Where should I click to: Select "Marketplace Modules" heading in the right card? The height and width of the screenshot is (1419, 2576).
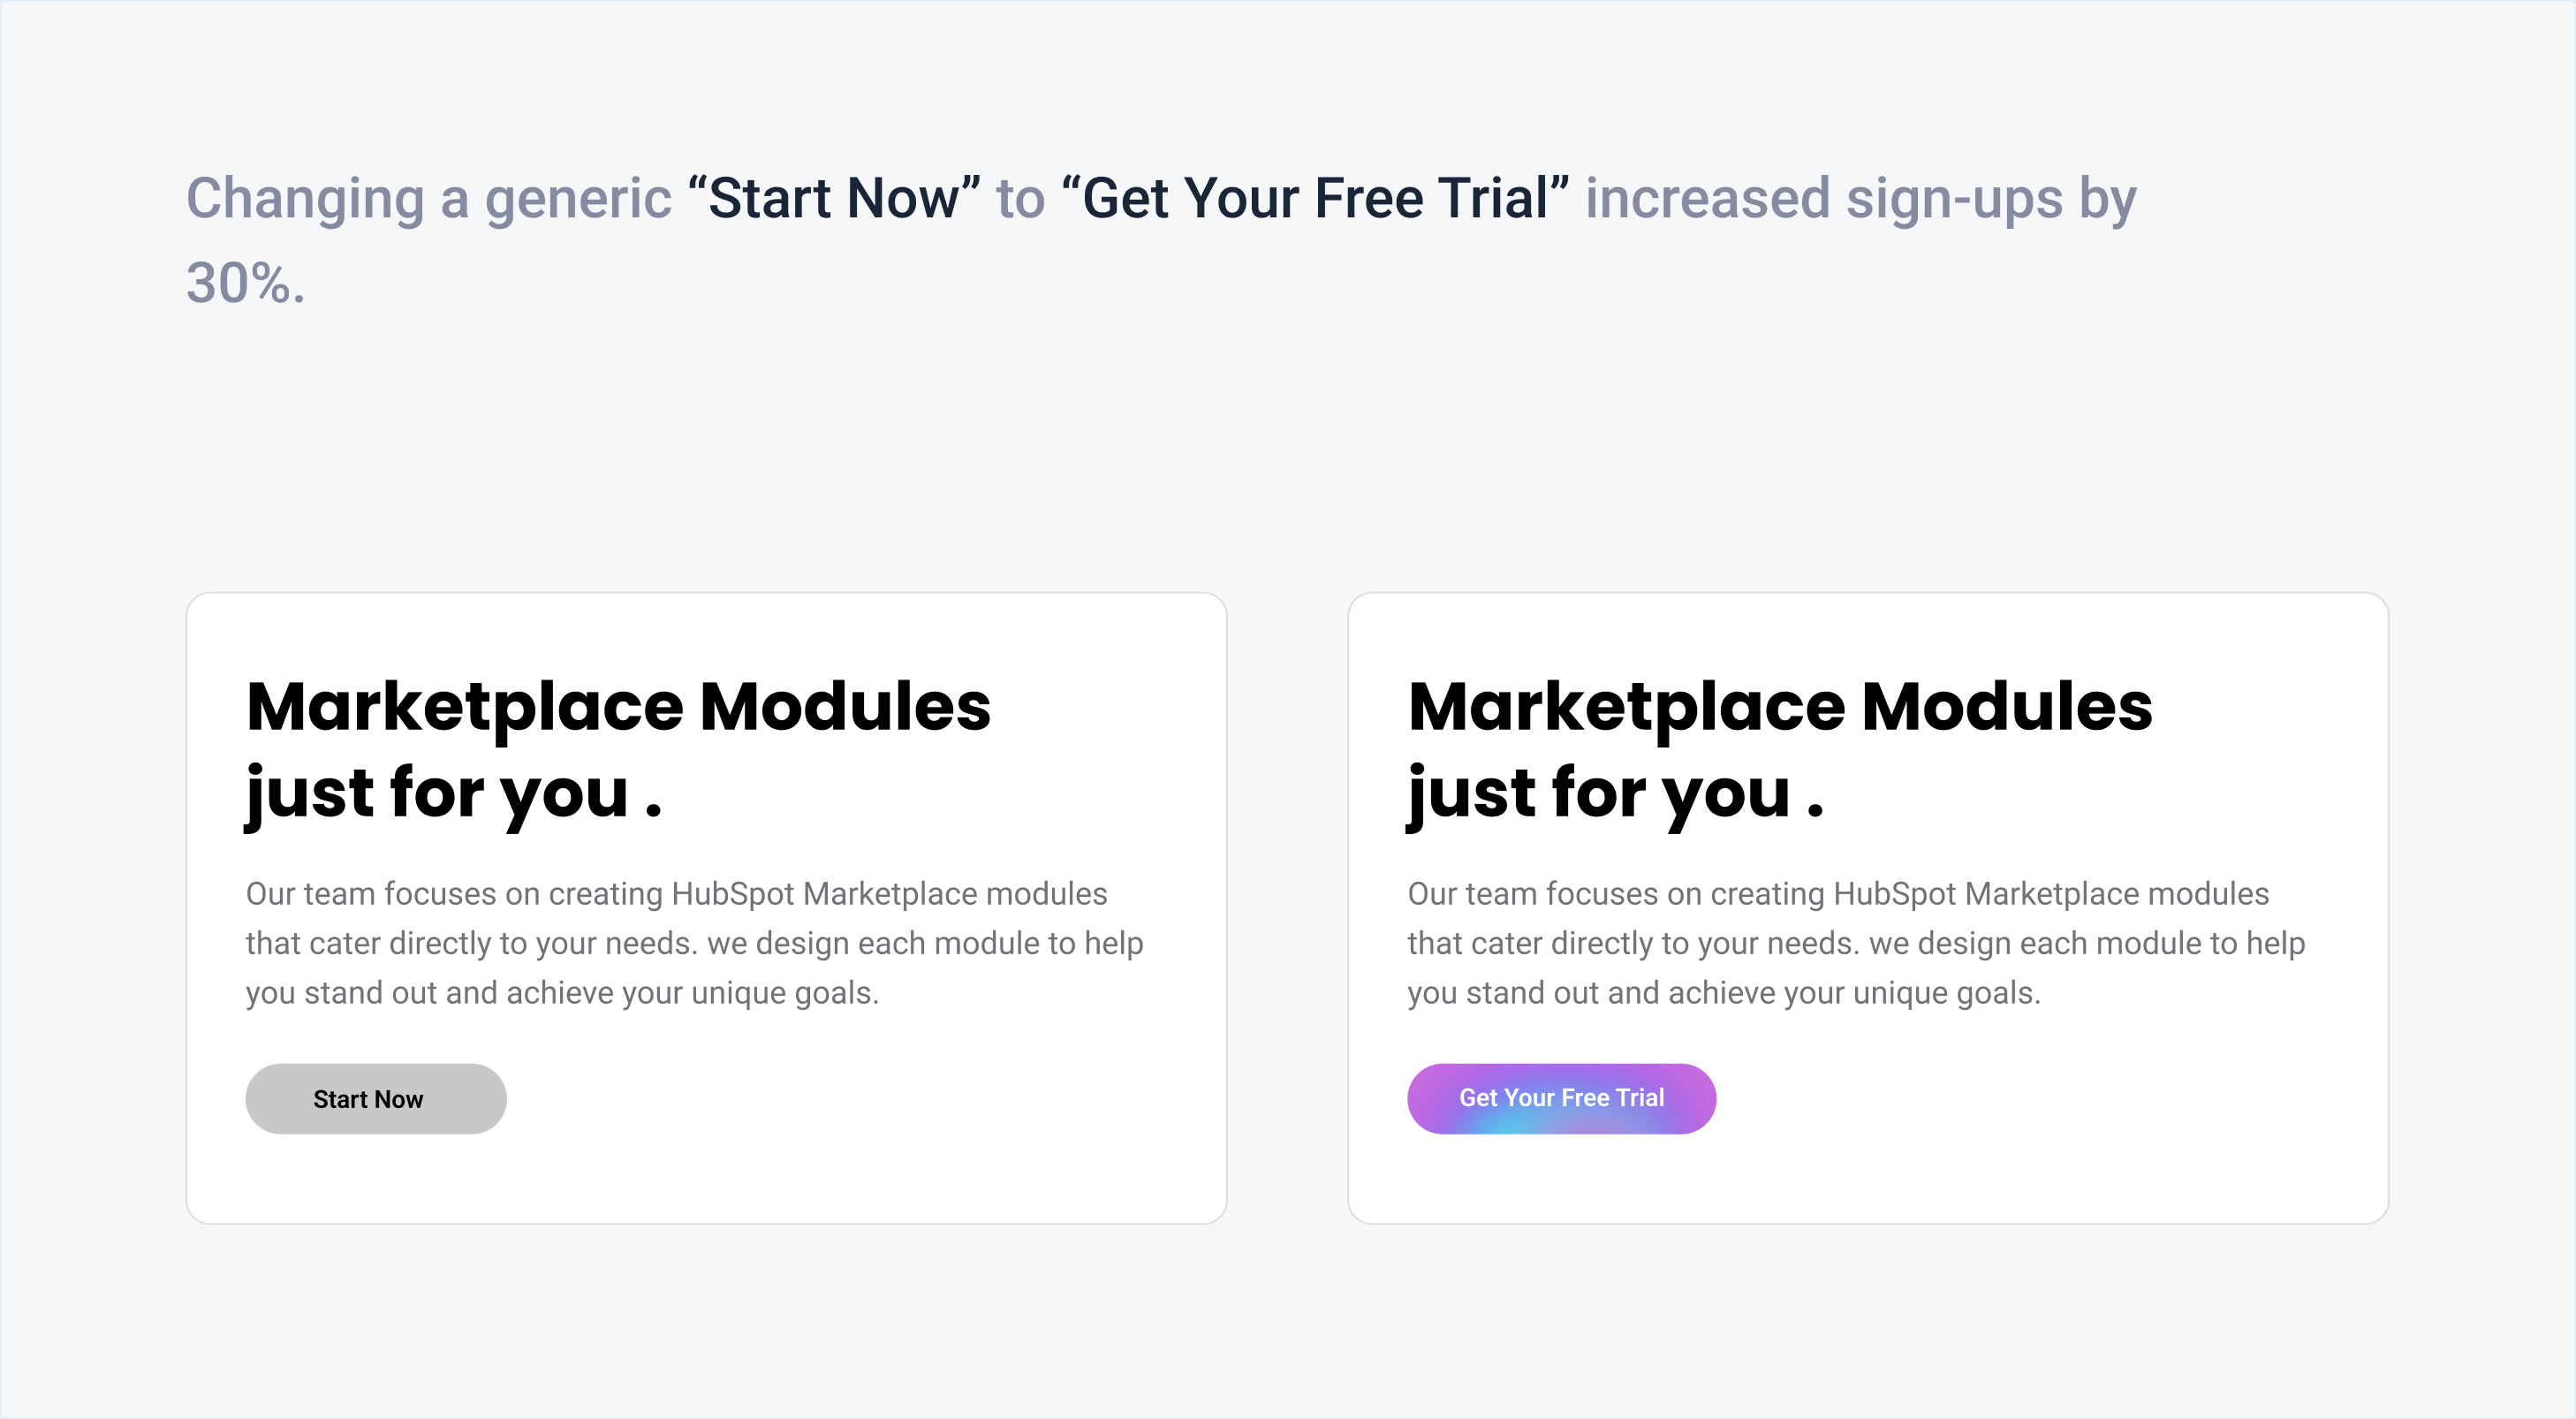point(1780,706)
